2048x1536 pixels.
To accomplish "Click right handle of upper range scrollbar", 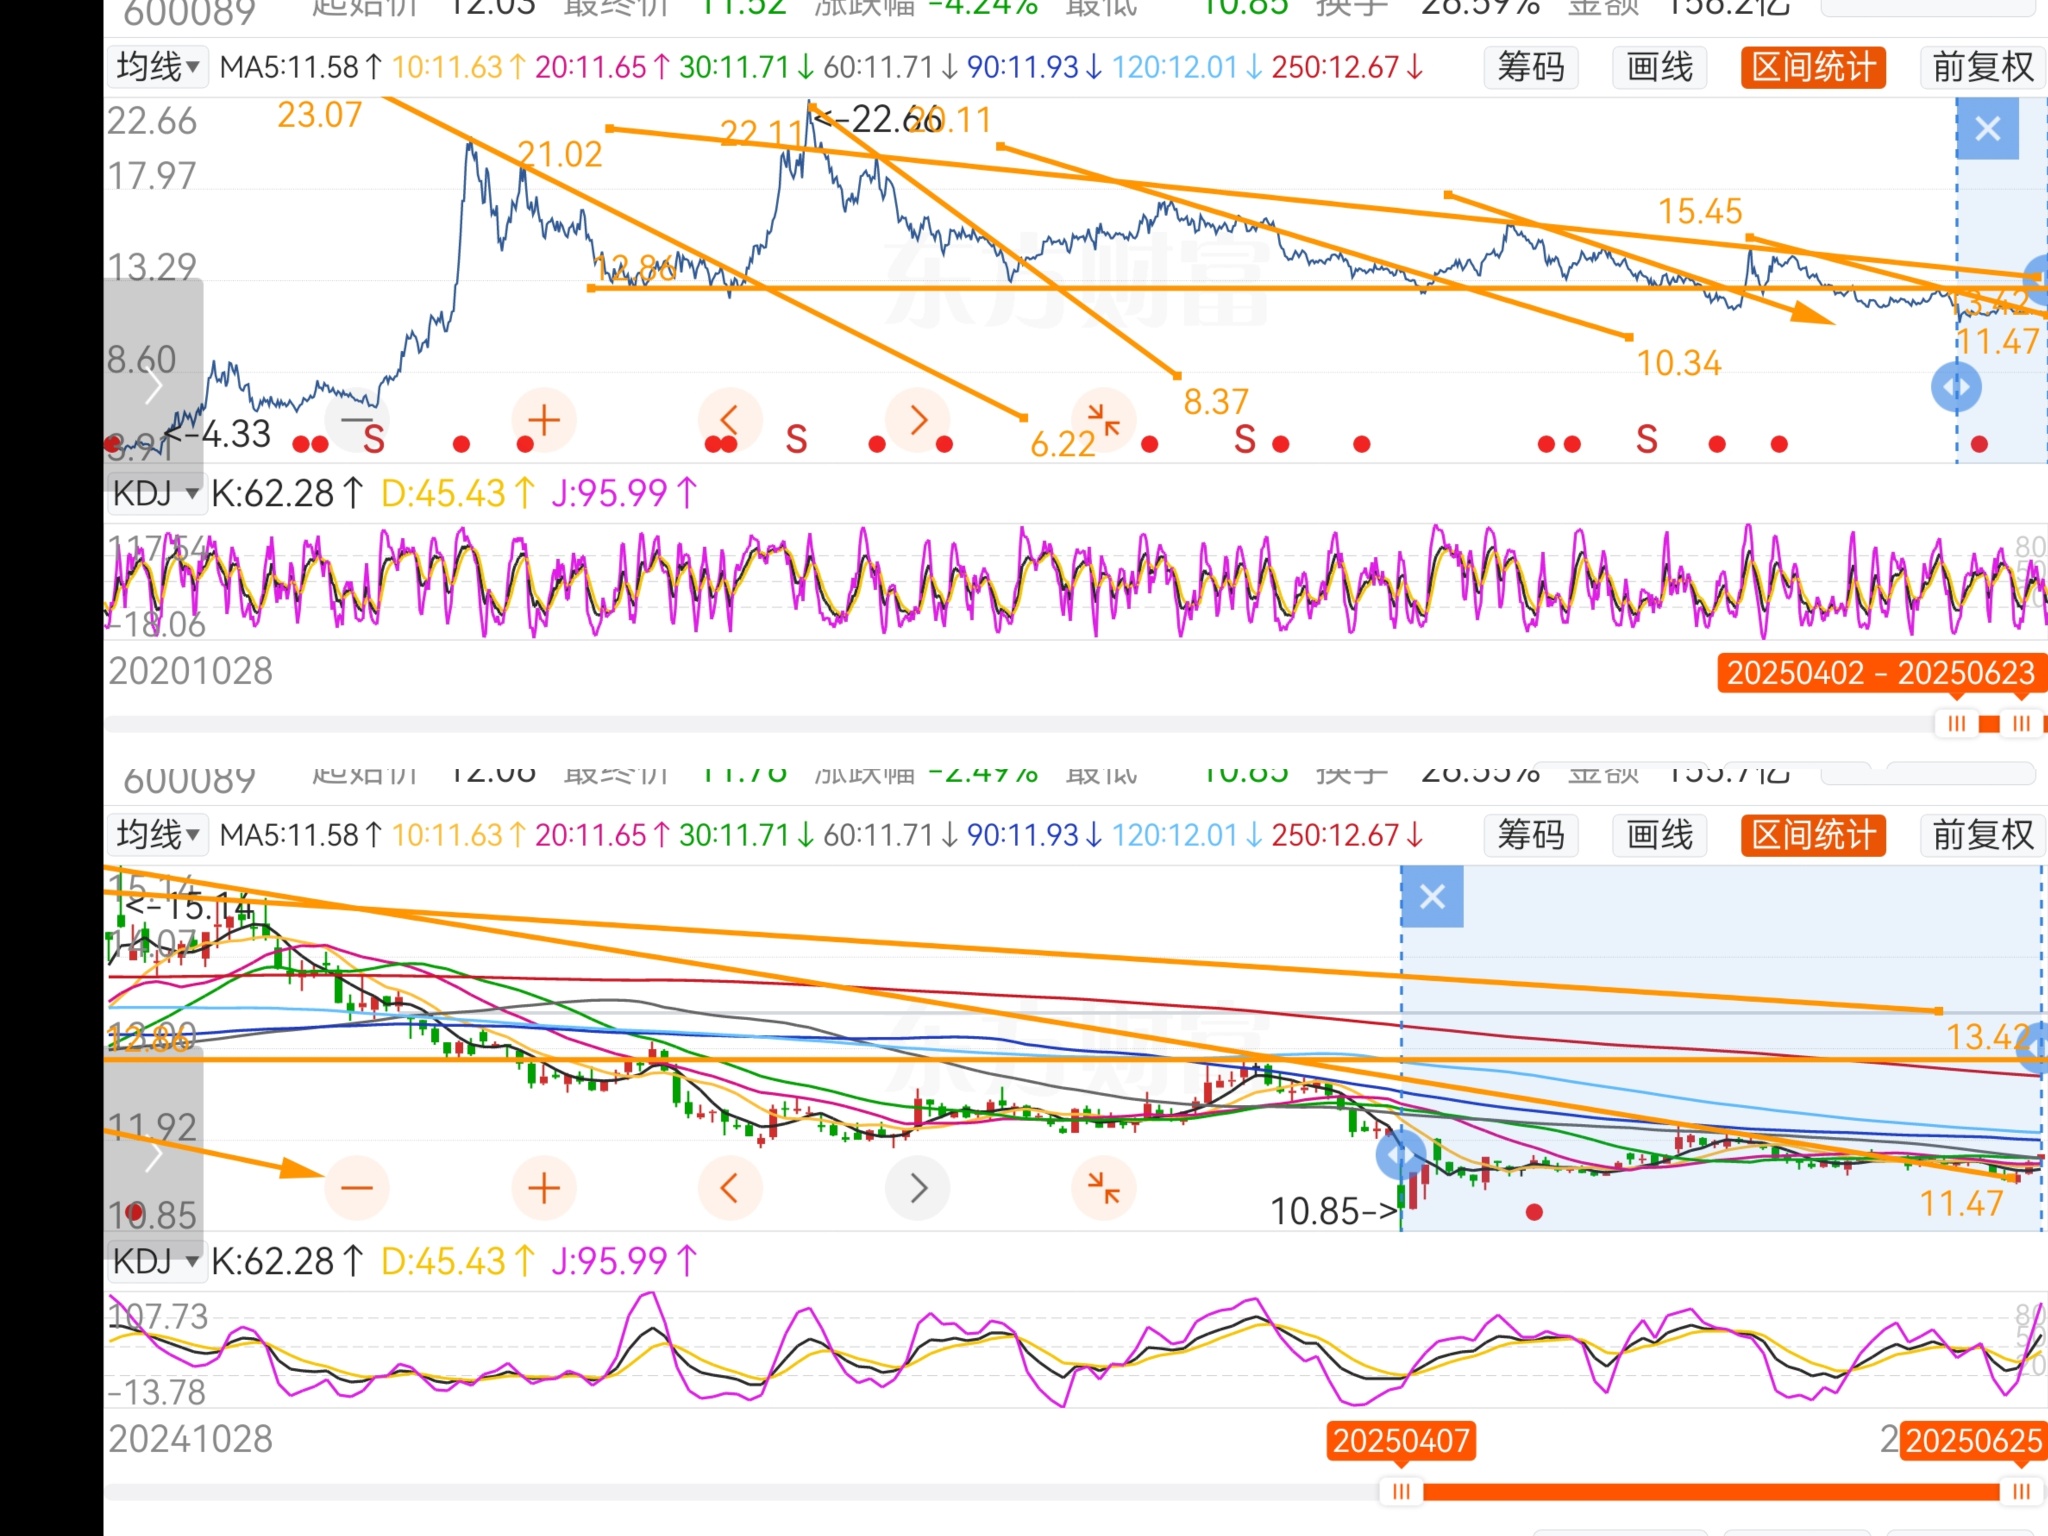I will (x=2021, y=724).
